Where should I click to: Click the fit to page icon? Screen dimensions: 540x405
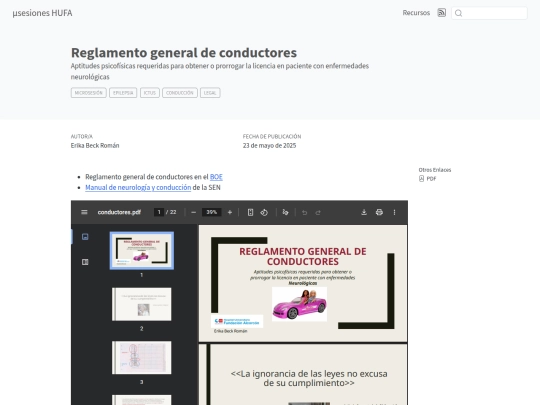point(250,212)
